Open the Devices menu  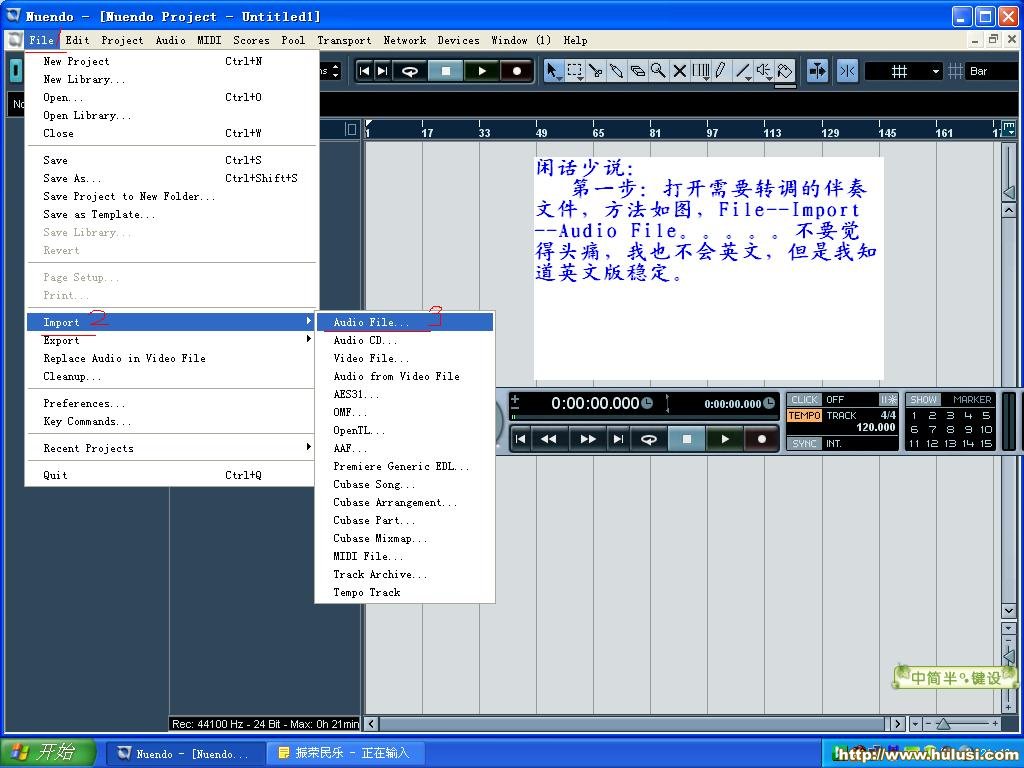tap(458, 40)
